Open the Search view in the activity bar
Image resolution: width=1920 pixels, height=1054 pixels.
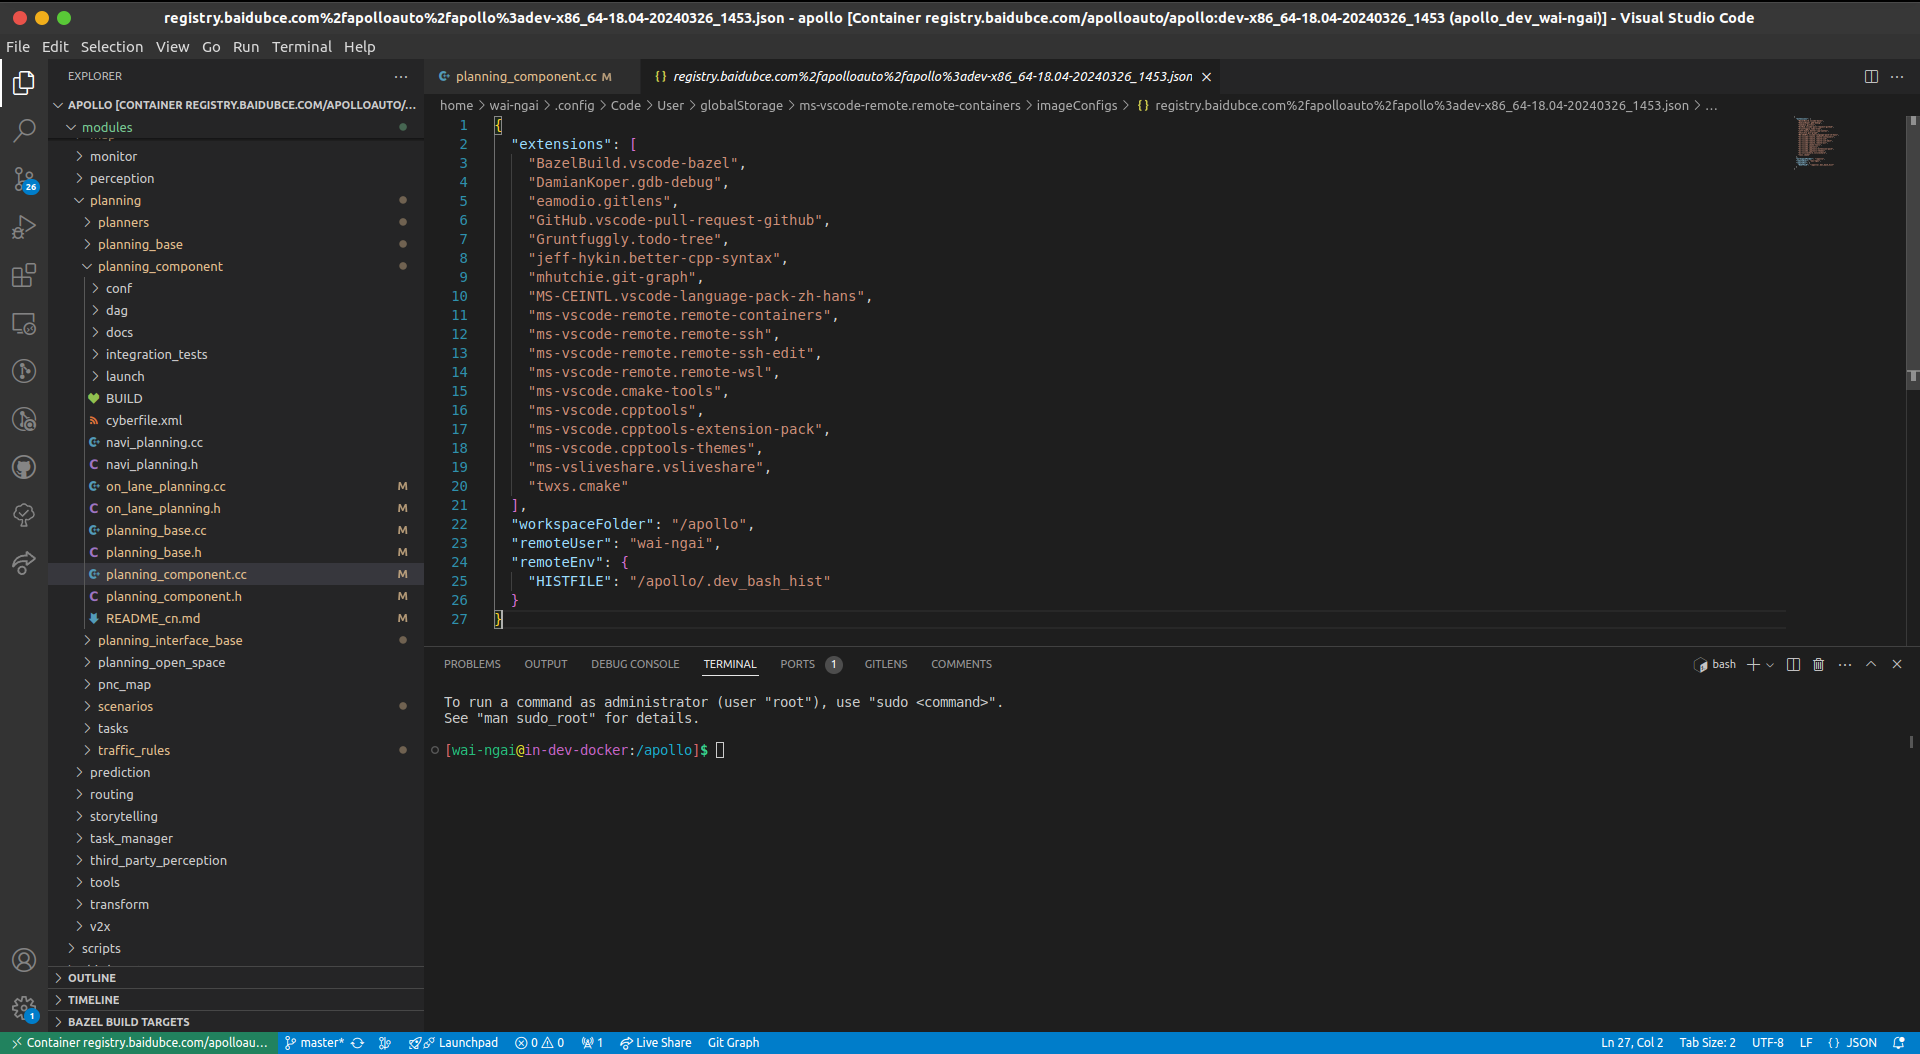pos(24,130)
